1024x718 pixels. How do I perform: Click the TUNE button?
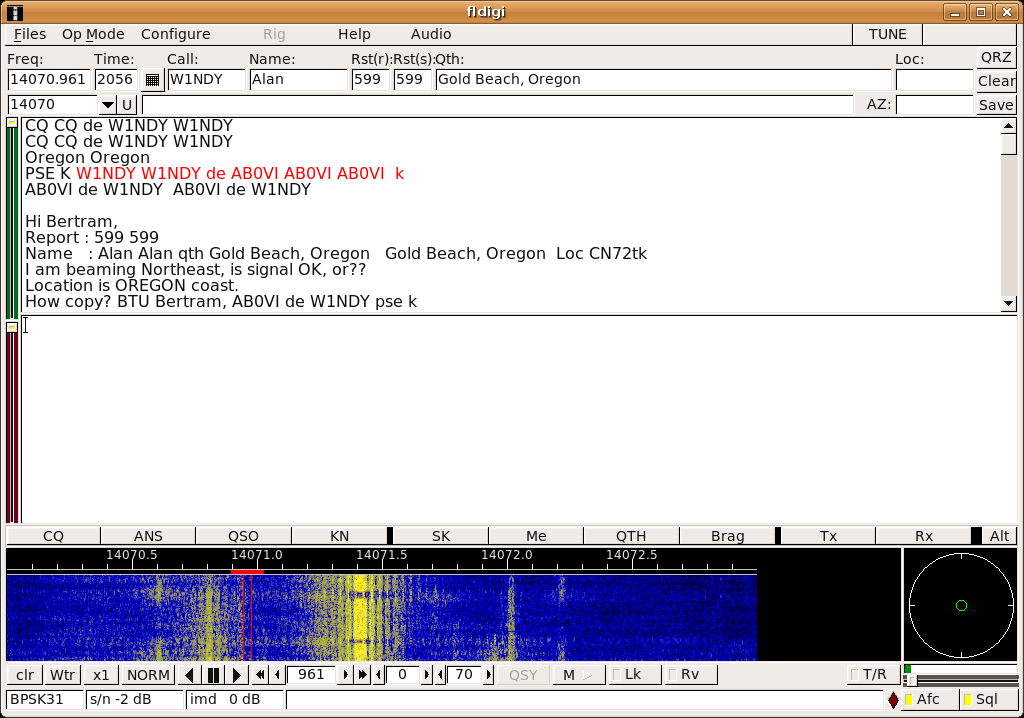(887, 34)
